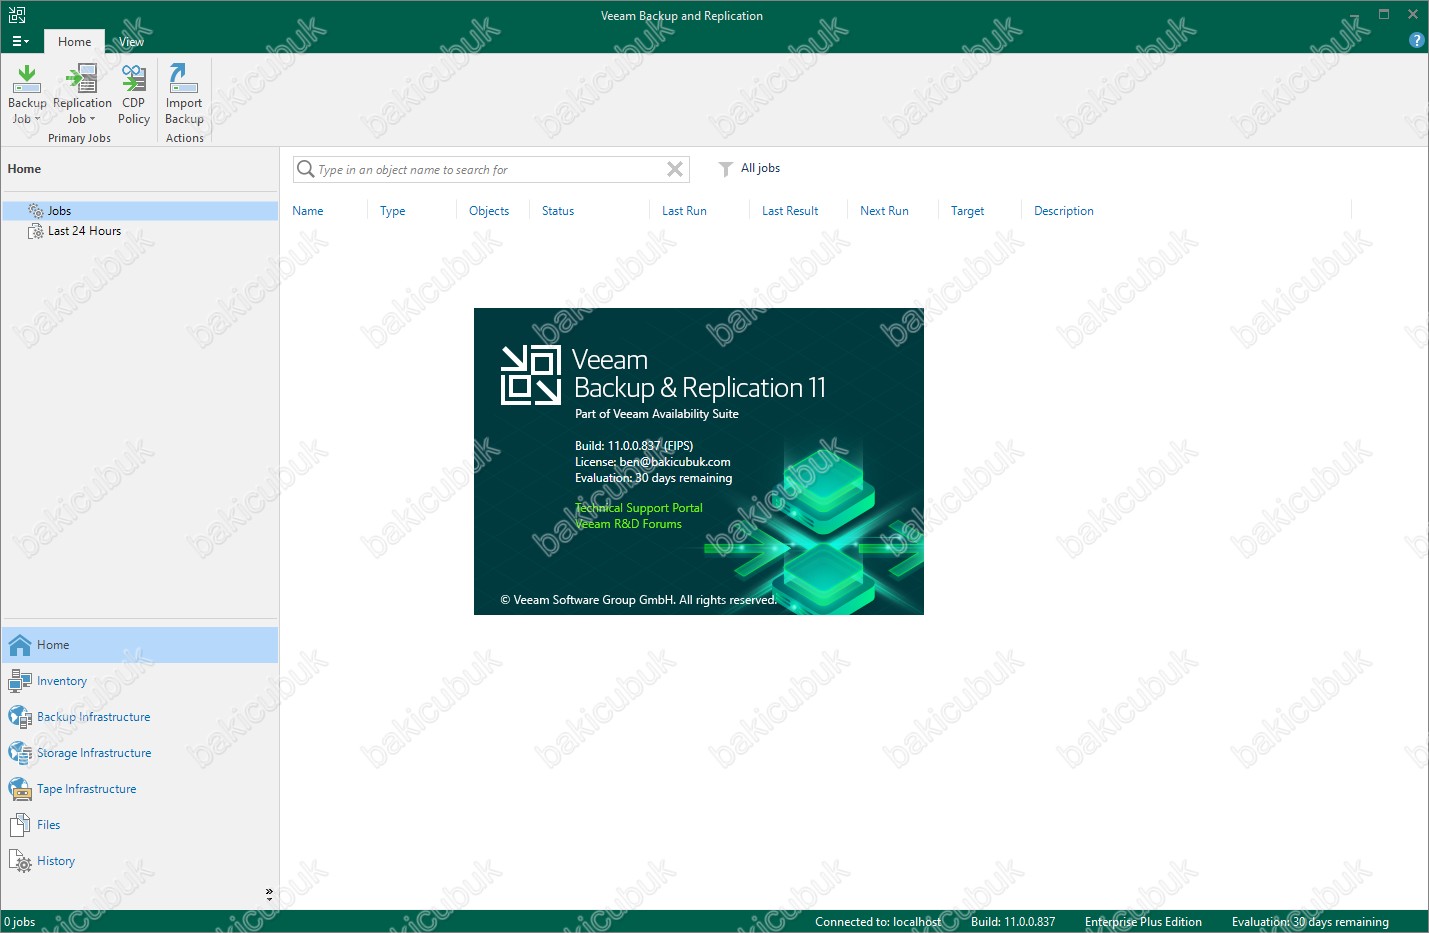This screenshot has width=1429, height=933.
Task: Switch to the View ribbon tab
Action: (x=131, y=42)
